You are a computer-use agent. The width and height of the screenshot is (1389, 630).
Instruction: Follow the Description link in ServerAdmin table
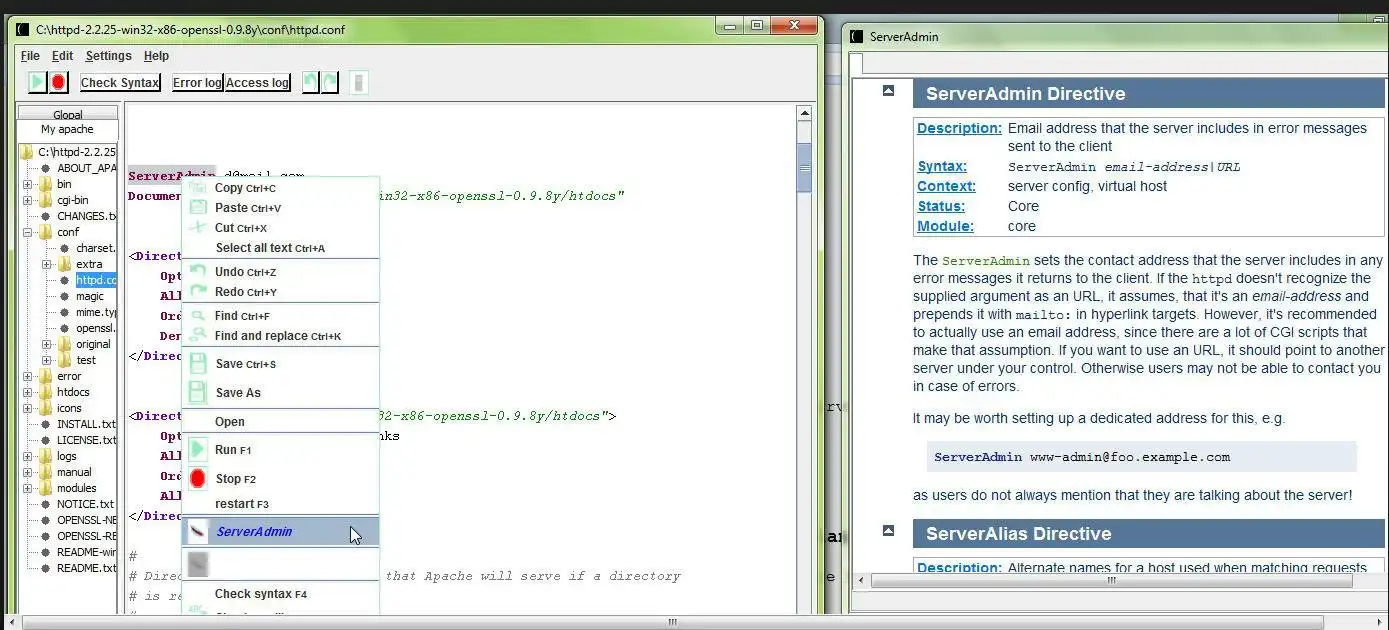click(959, 128)
